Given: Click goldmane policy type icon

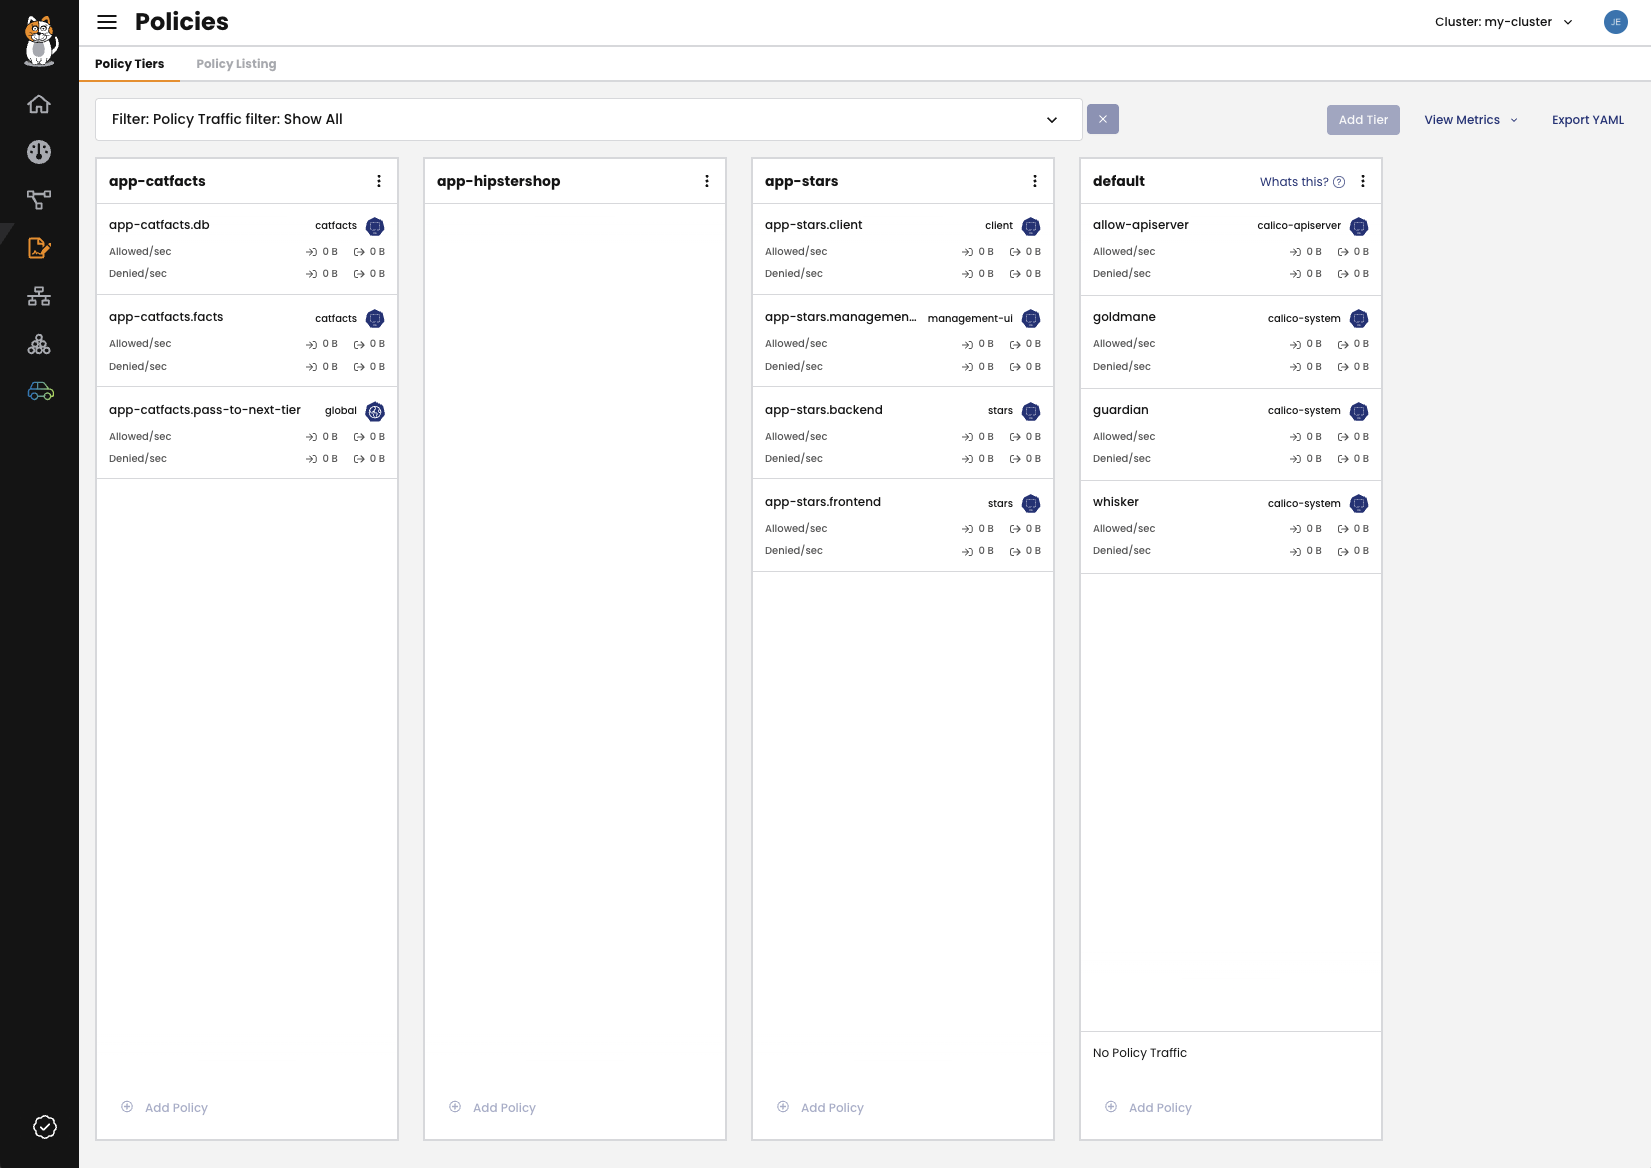Looking at the screenshot, I should pyautogui.click(x=1359, y=319).
